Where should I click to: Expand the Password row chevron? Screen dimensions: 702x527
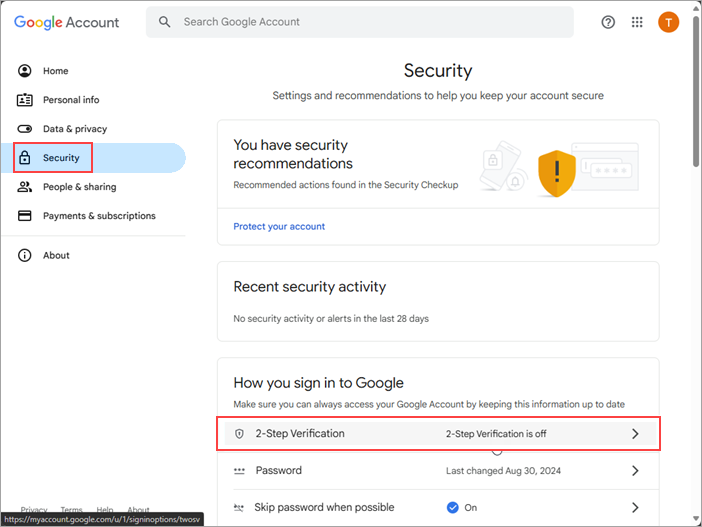[634, 471]
